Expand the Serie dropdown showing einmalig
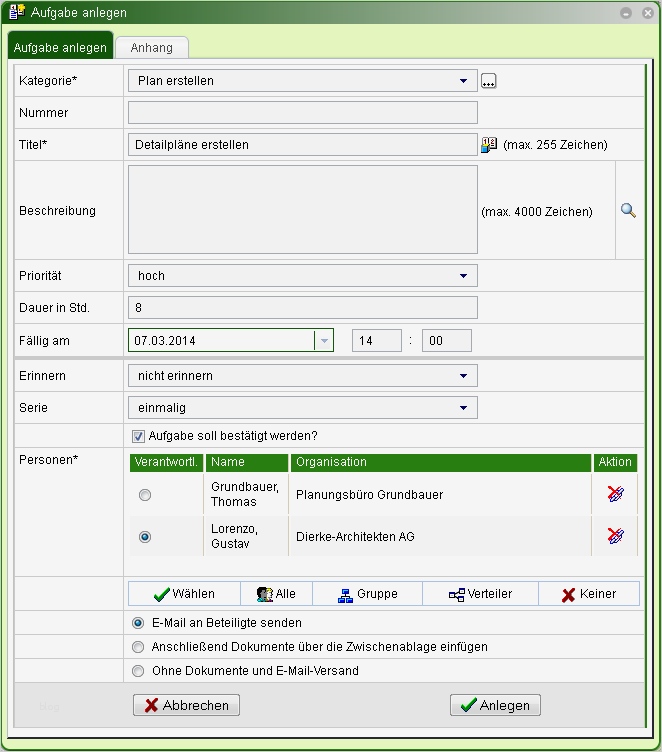 303,408
